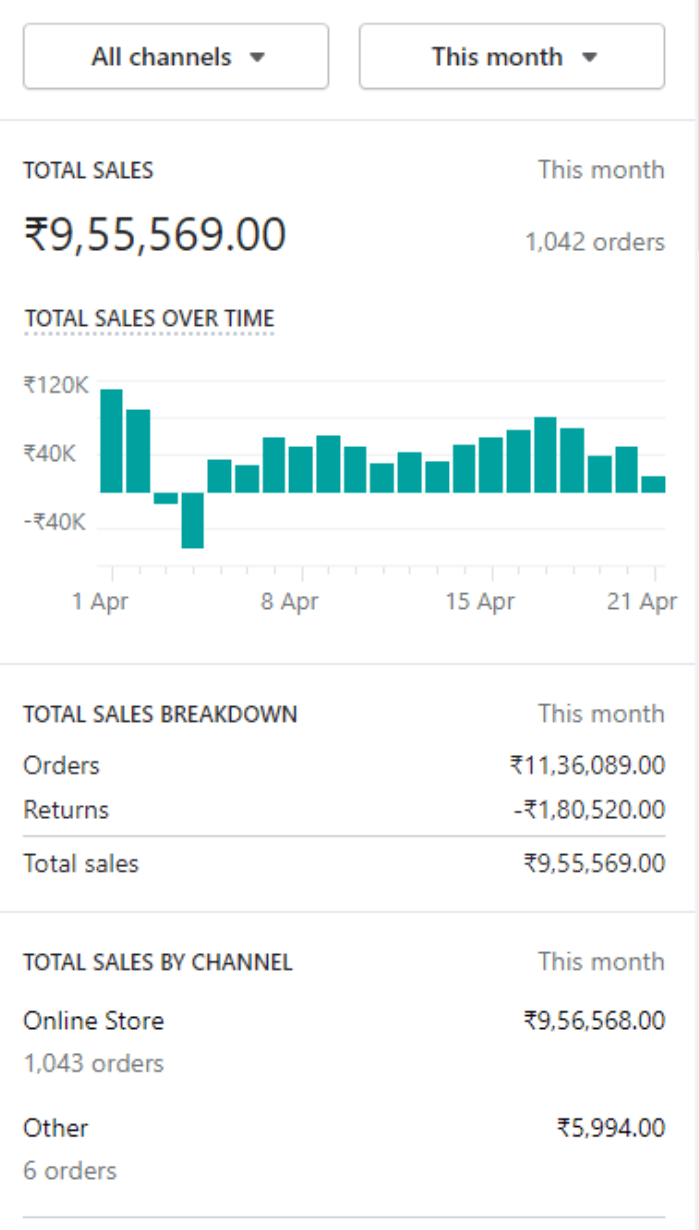Click the total sales amount ₹9,55,569.00 headline
Image resolution: width=699 pixels, height=1230 pixels.
[x=155, y=235]
